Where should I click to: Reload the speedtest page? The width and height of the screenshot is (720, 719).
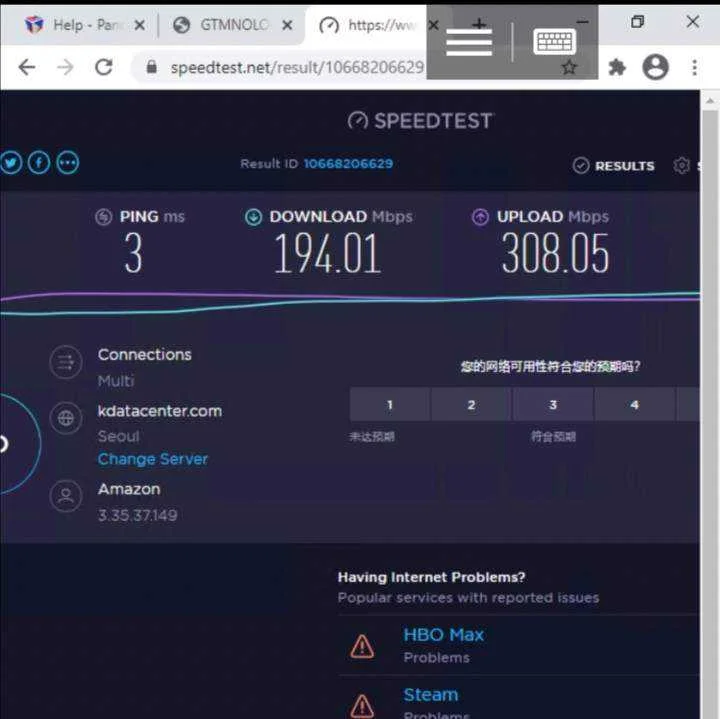104,67
